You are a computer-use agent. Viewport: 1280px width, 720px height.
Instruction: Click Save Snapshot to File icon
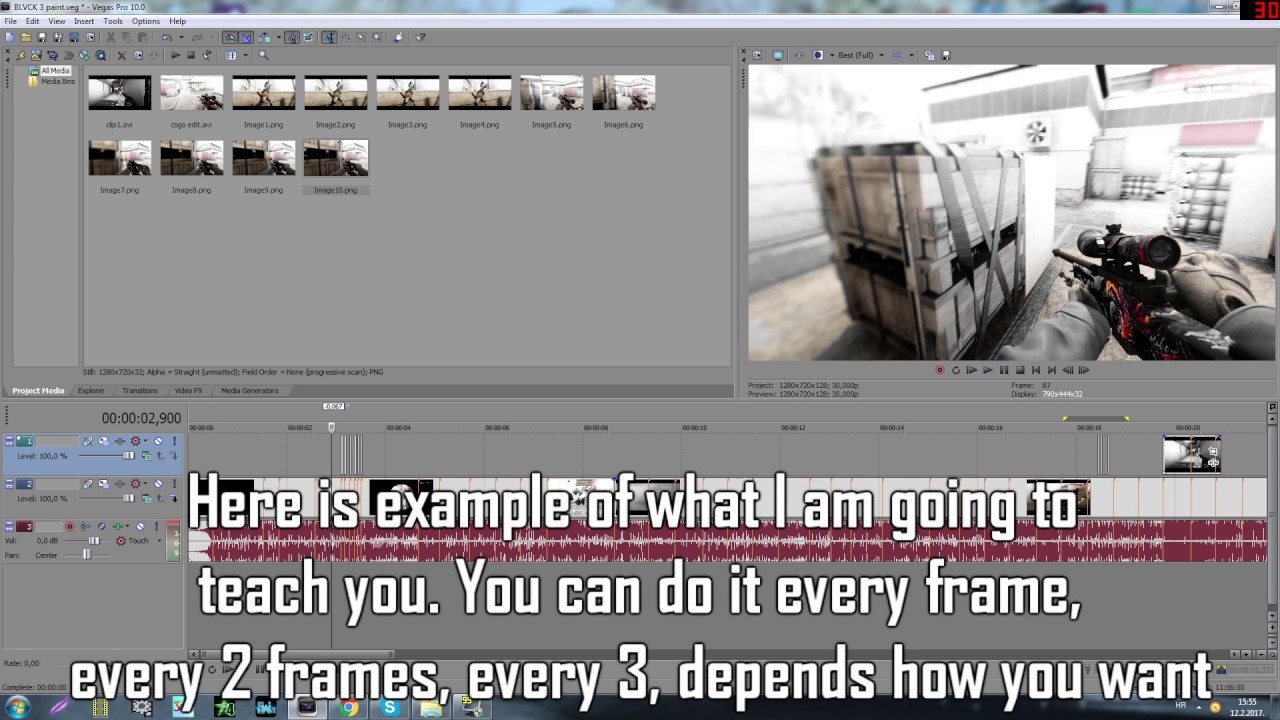pyautogui.click(x=946, y=55)
